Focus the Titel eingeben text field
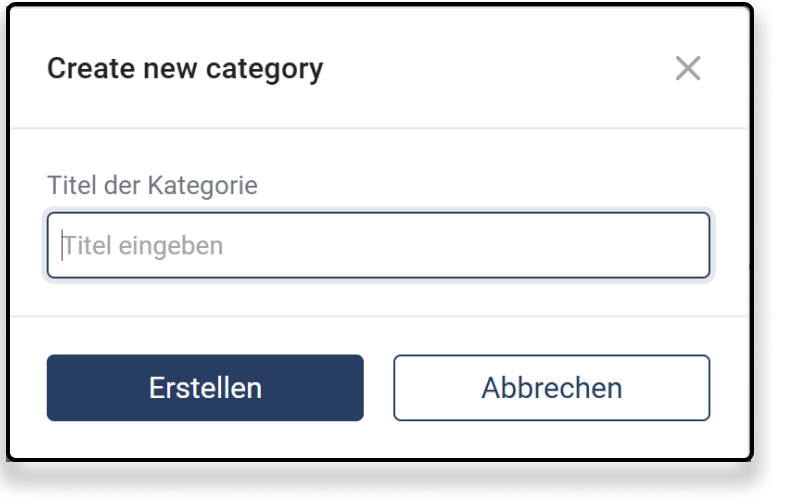Screen dimensions: 786x504 click(x=378, y=245)
